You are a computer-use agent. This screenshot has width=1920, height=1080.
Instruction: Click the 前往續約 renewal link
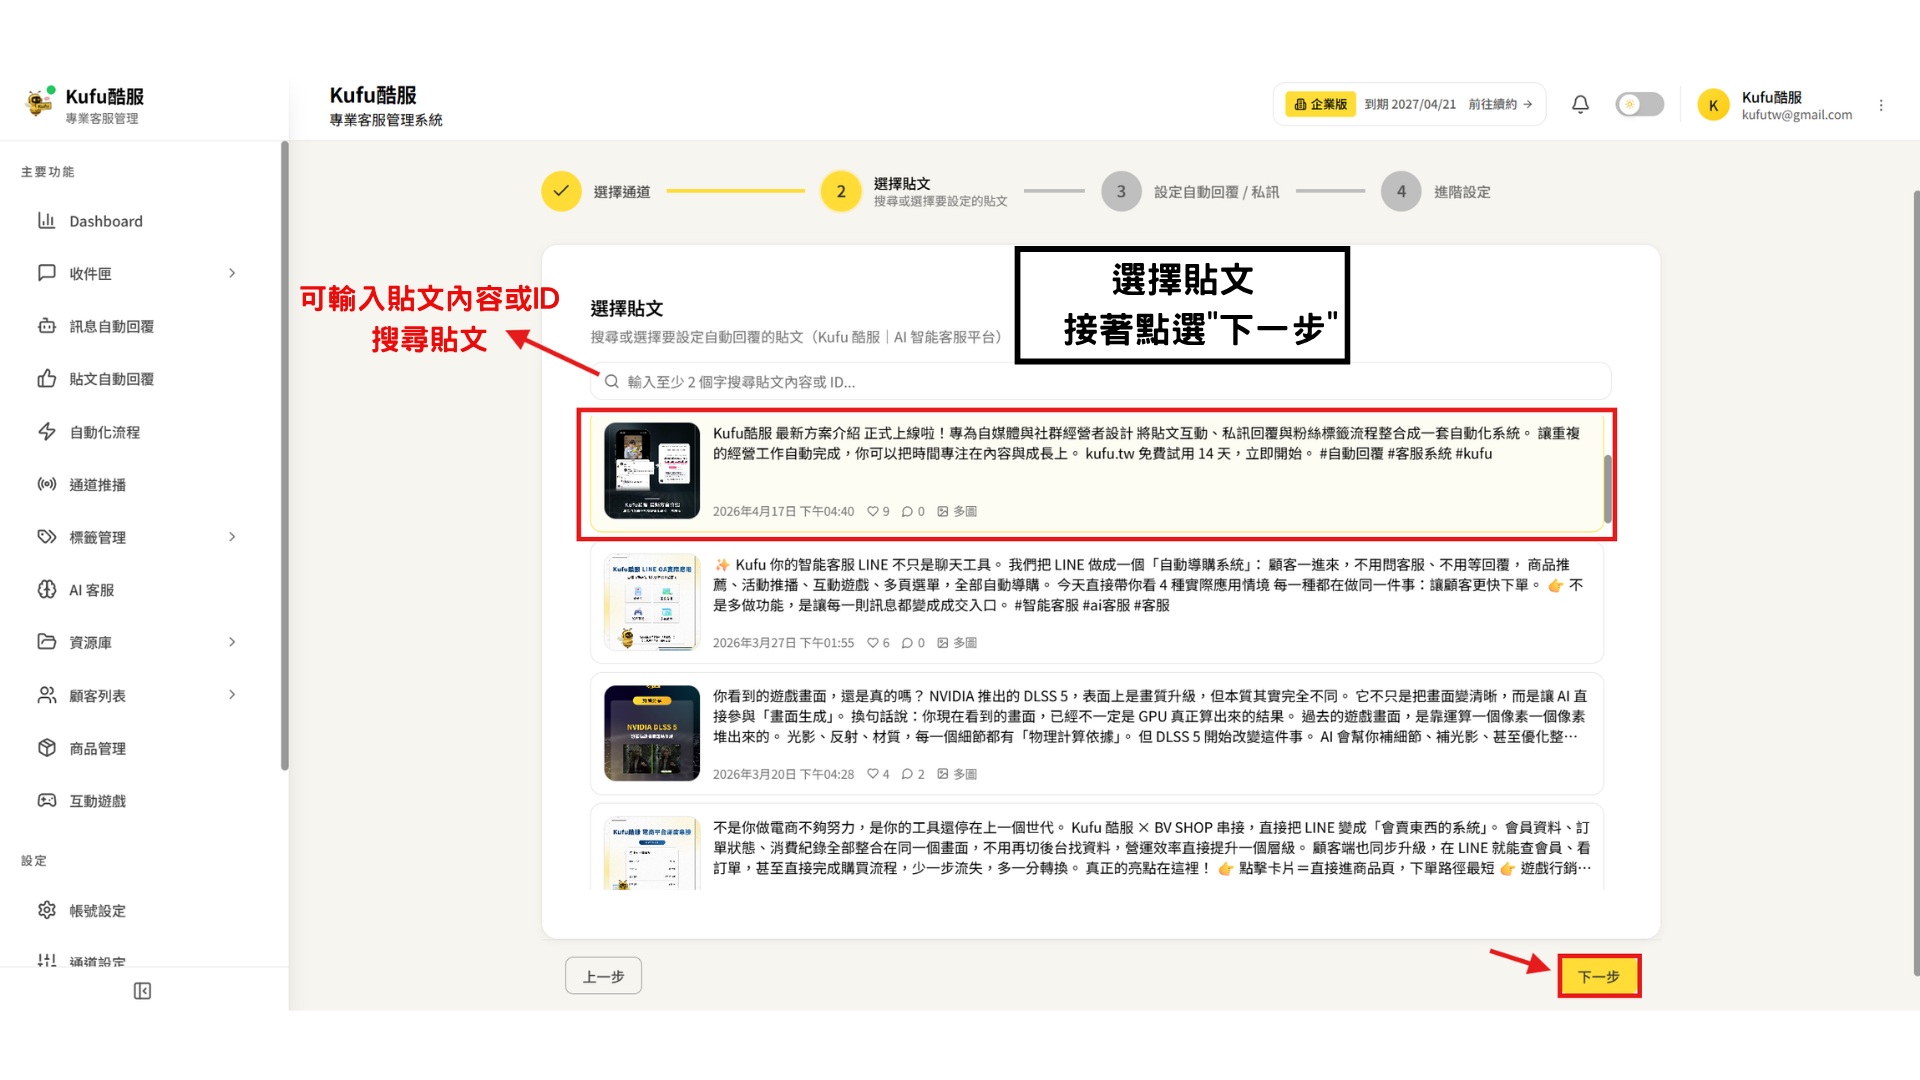click(x=1500, y=104)
